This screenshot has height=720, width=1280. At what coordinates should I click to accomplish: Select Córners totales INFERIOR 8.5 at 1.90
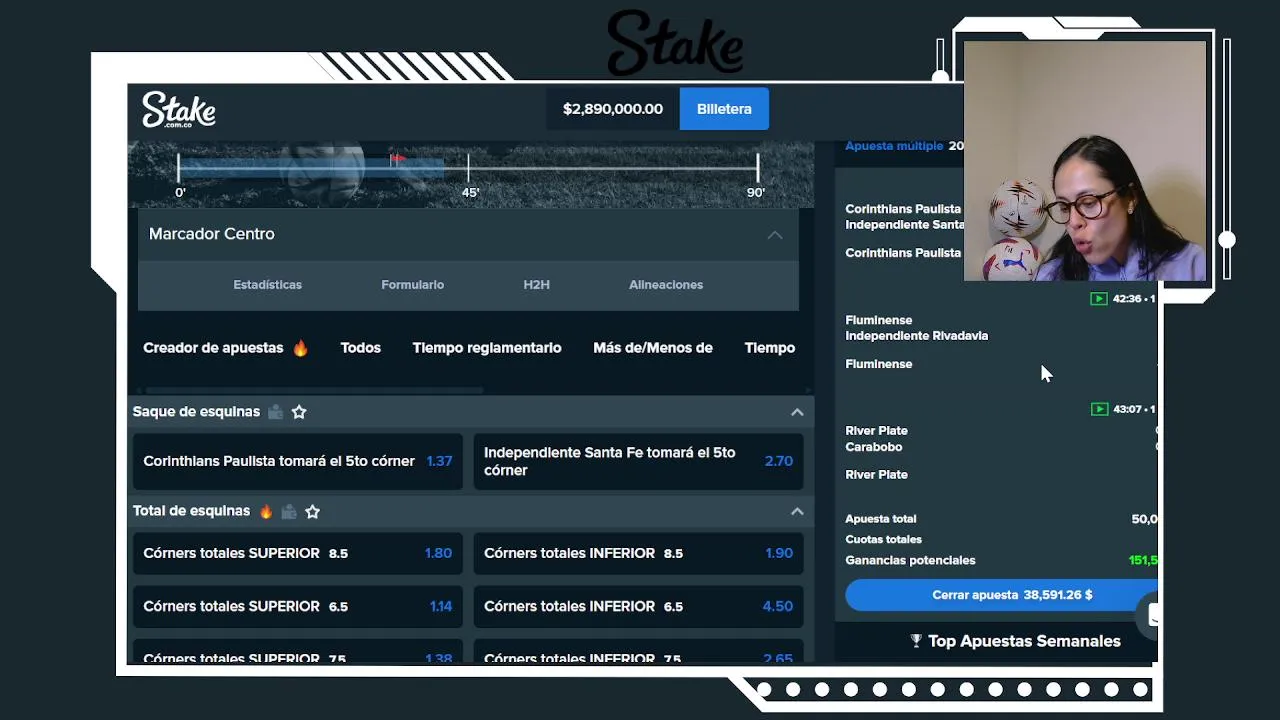point(638,553)
